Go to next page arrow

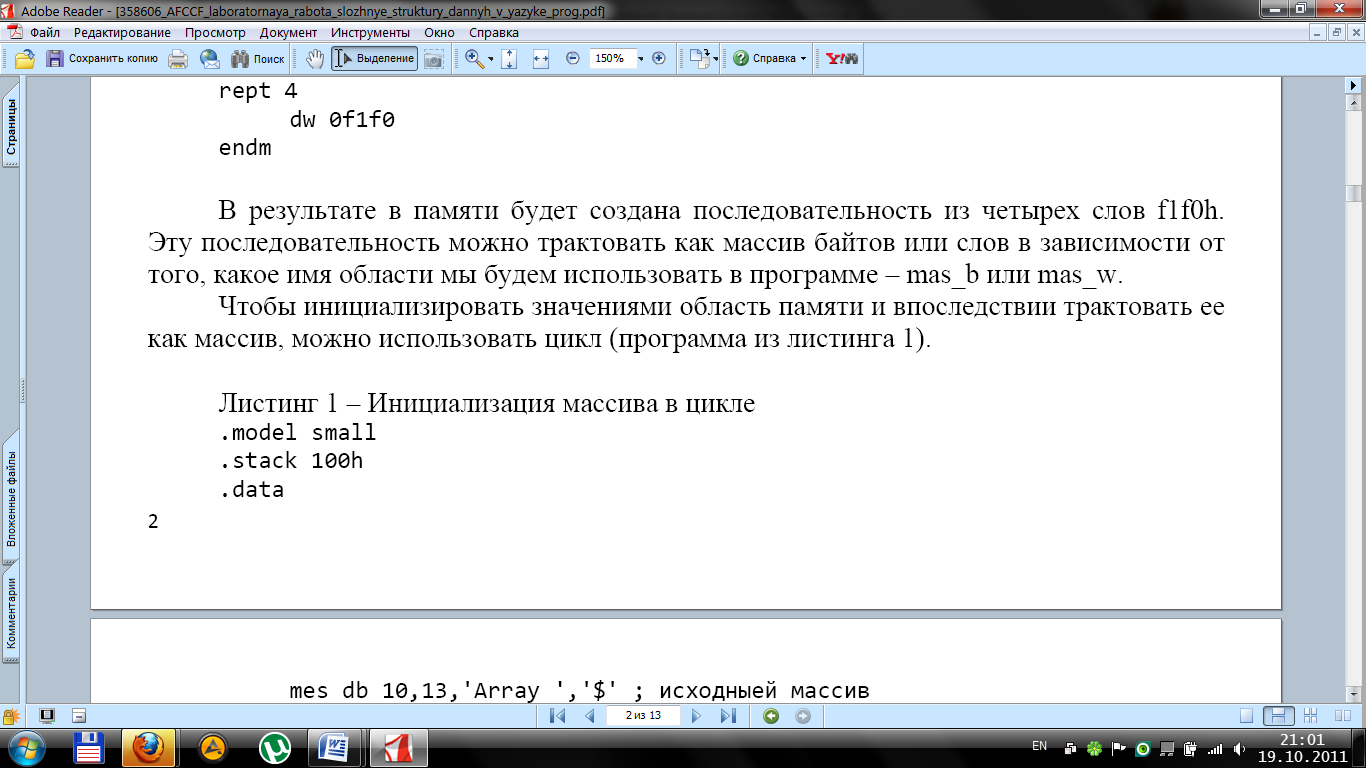[x=697, y=716]
